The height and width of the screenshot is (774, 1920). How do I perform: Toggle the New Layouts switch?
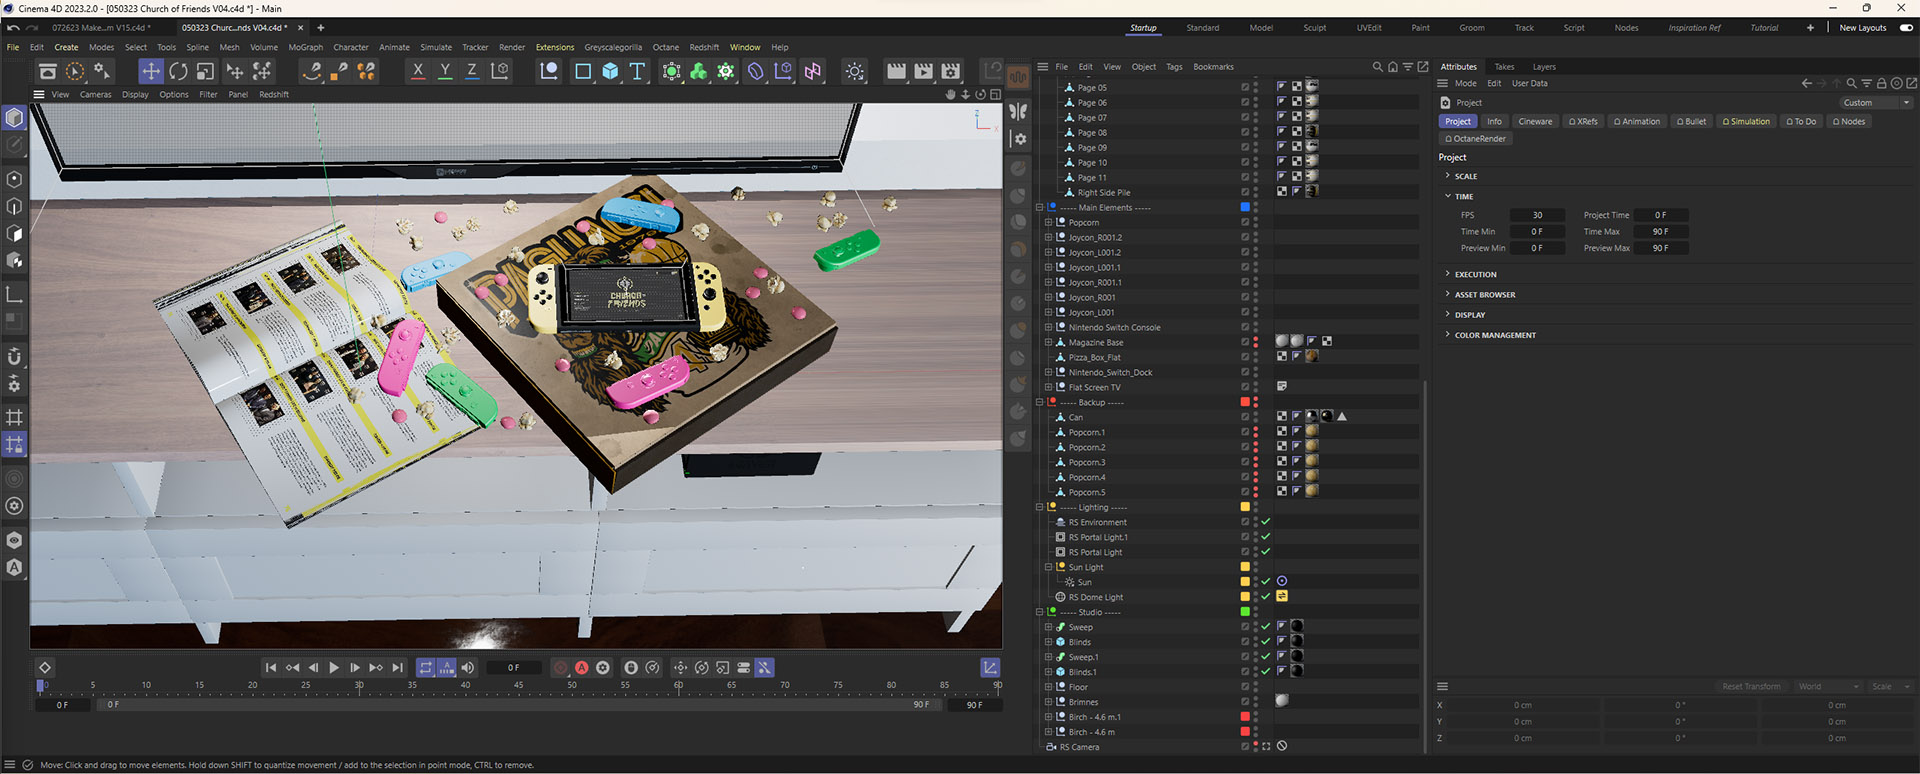1906,28
